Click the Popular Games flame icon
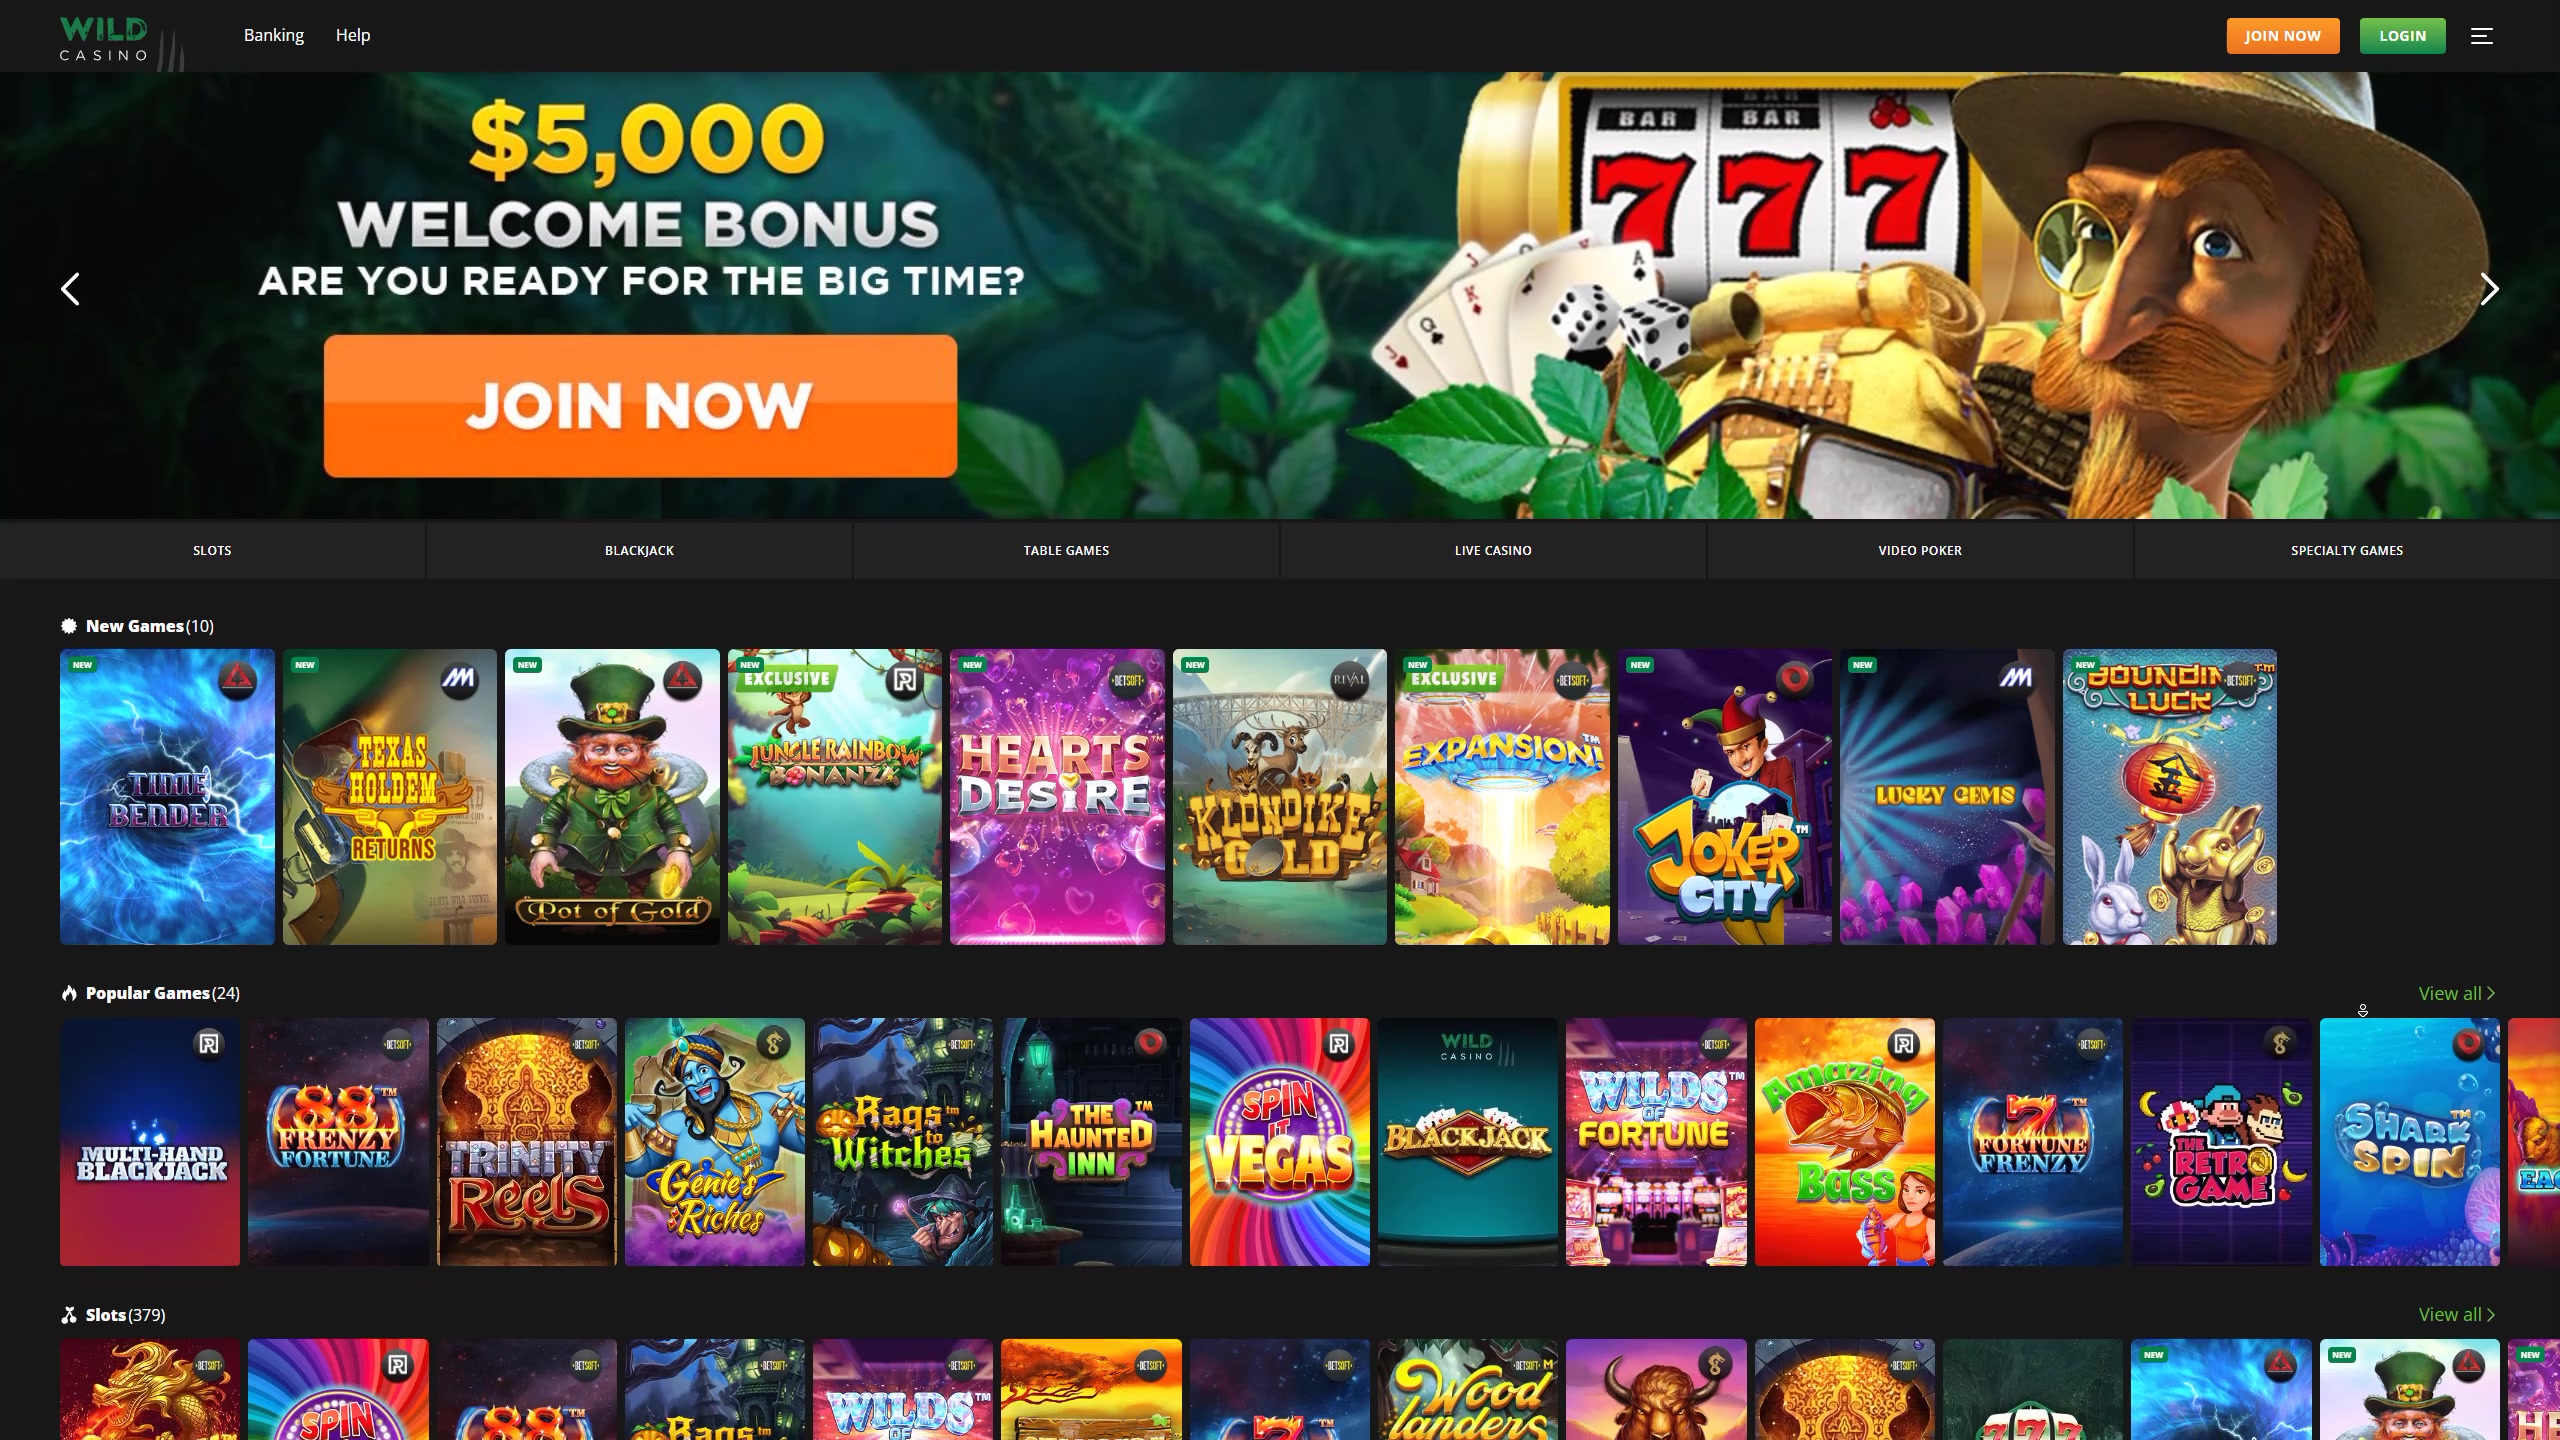The height and width of the screenshot is (1440, 2560). point(69,993)
